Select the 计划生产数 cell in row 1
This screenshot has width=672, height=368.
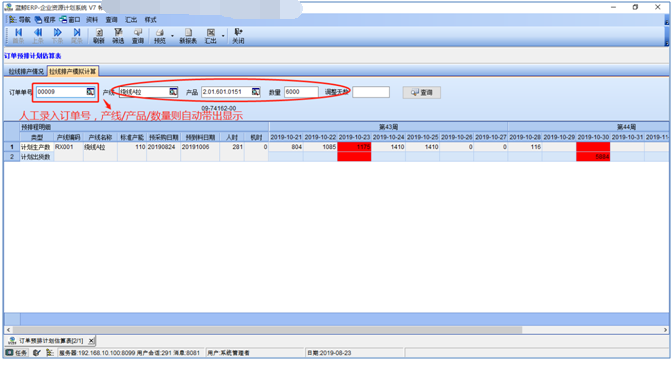coord(37,147)
